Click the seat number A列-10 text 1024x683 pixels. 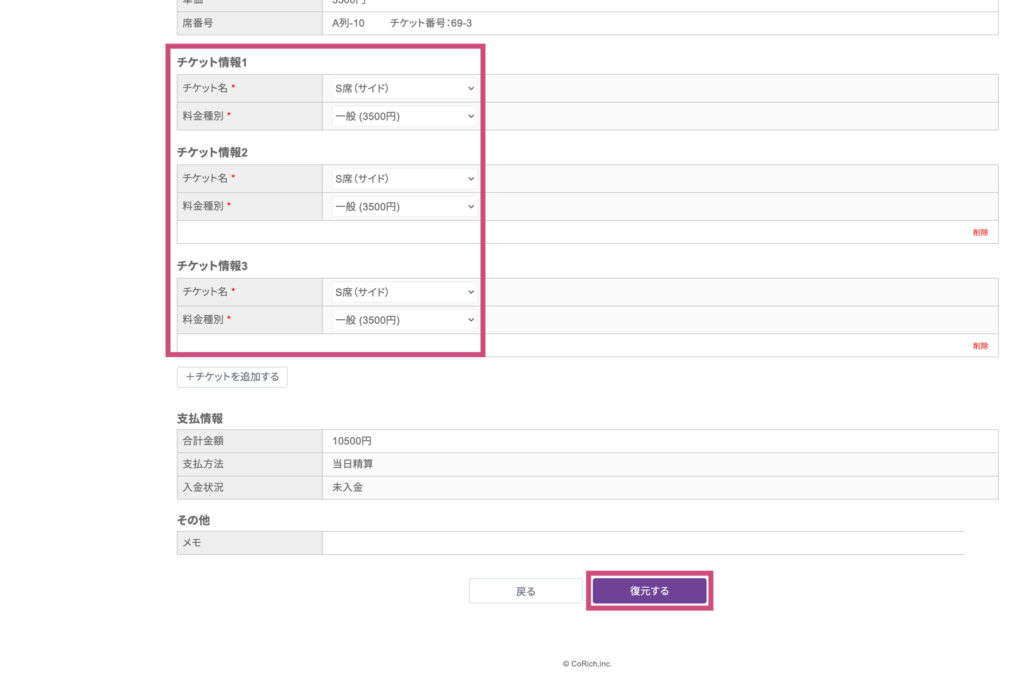(348, 22)
